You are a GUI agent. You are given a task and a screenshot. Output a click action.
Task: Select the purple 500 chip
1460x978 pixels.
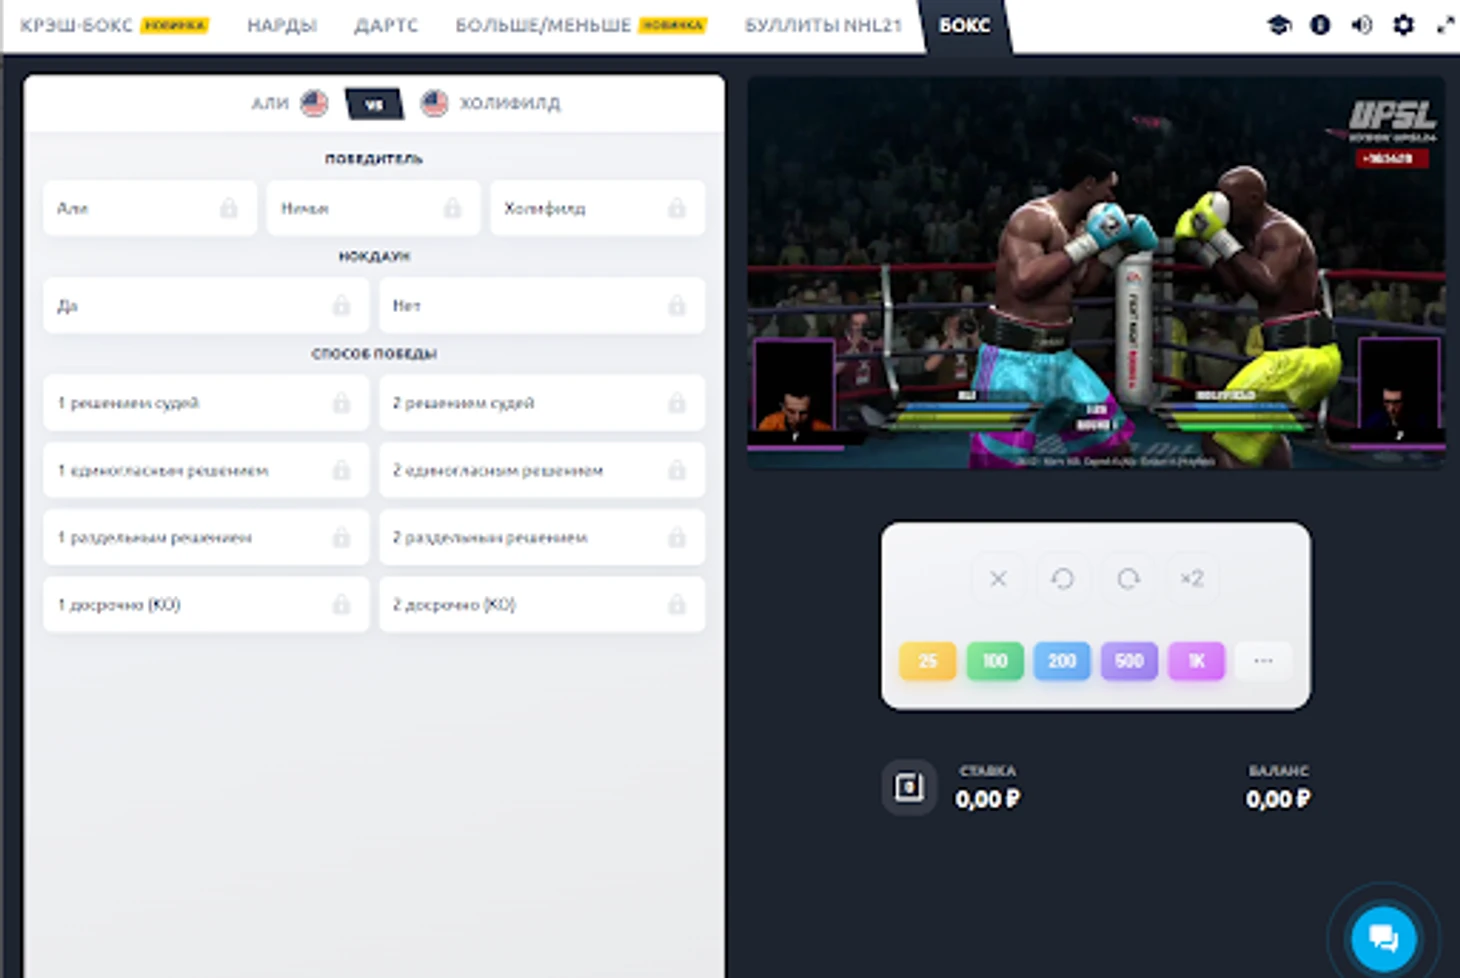pyautogui.click(x=1129, y=661)
